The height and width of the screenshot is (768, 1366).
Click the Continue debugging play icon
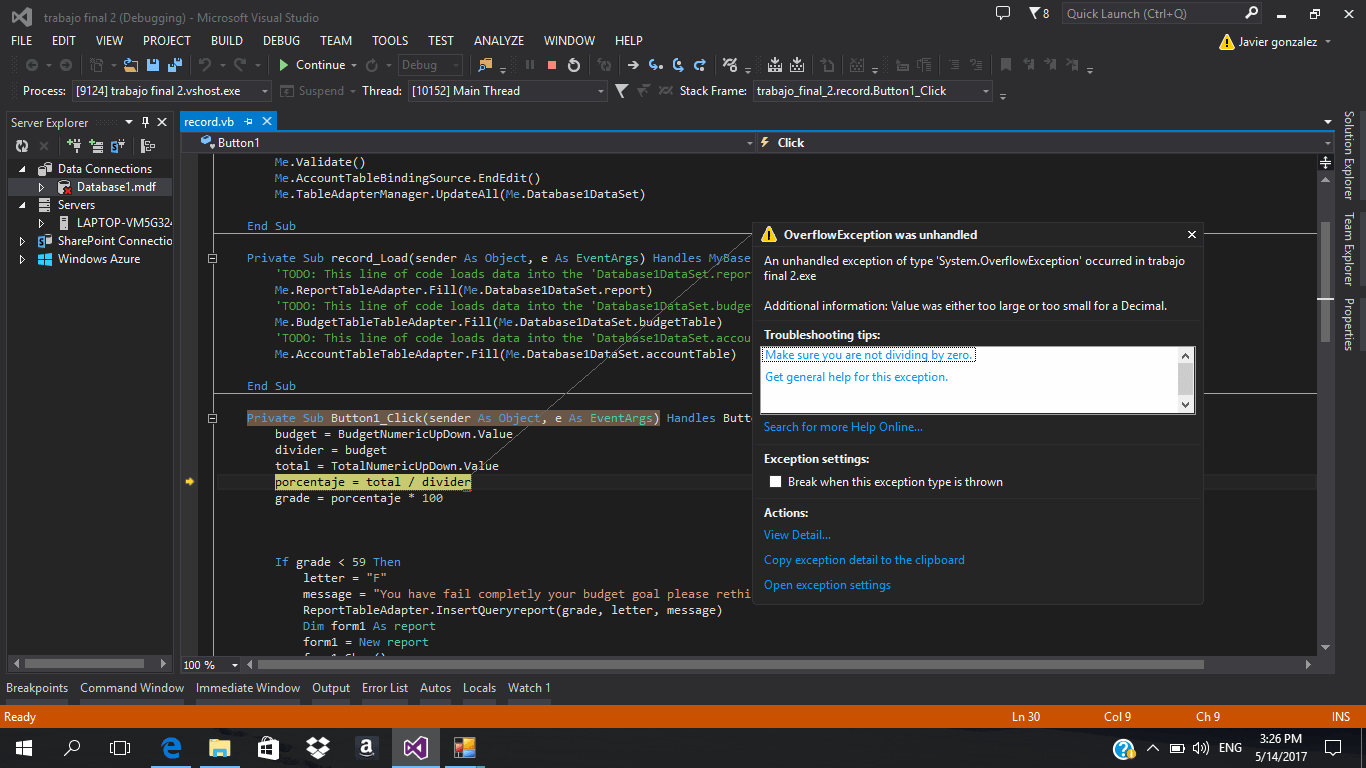[284, 65]
